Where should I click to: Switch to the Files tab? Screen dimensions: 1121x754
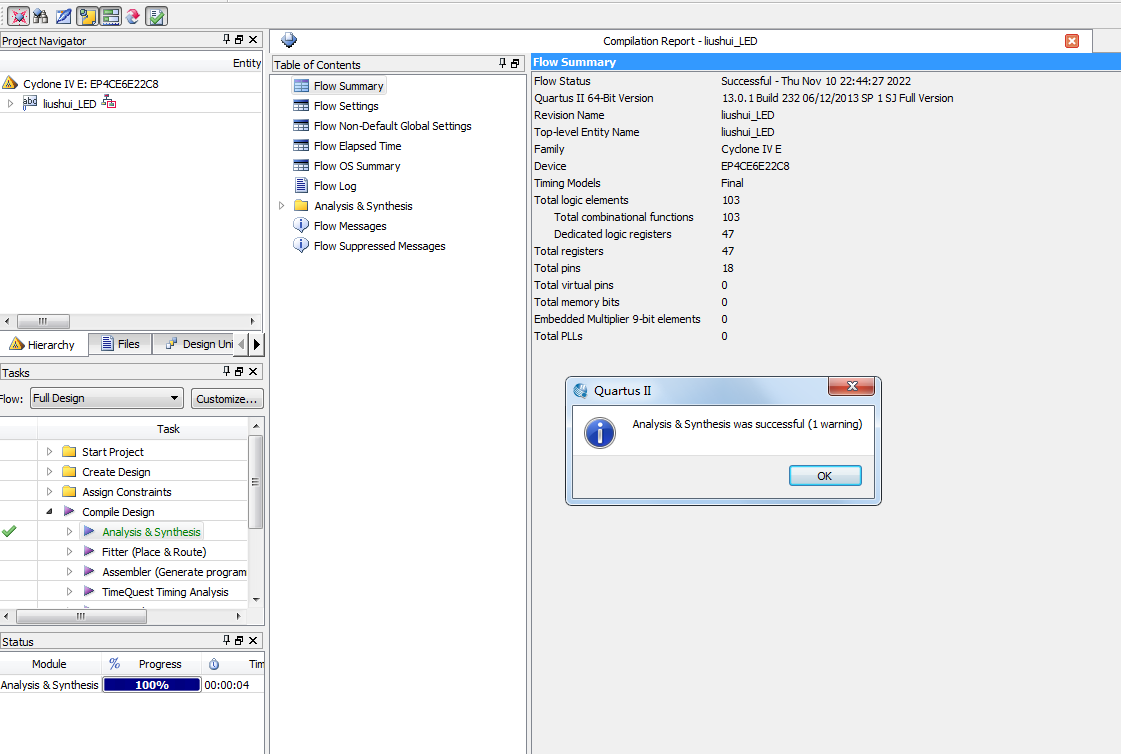coord(120,344)
